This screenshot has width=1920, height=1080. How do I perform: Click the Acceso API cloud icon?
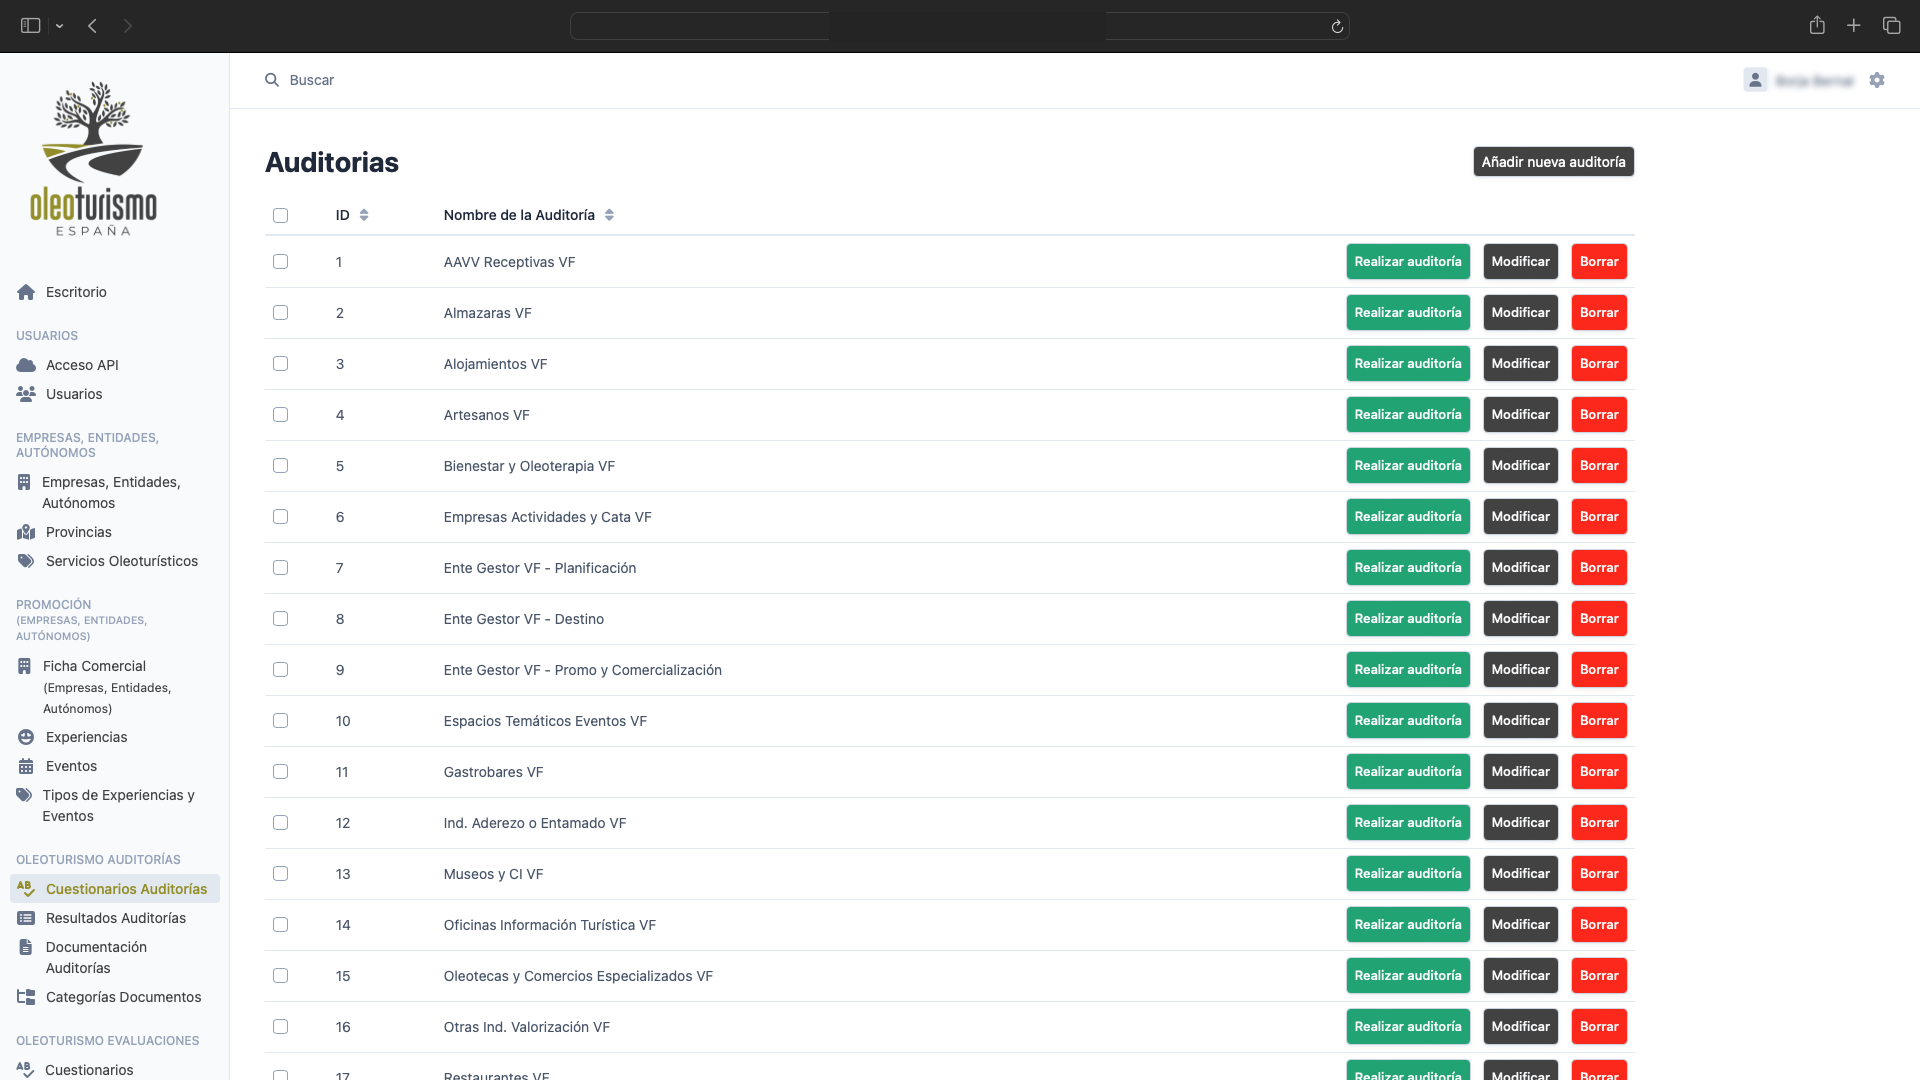[x=26, y=365]
